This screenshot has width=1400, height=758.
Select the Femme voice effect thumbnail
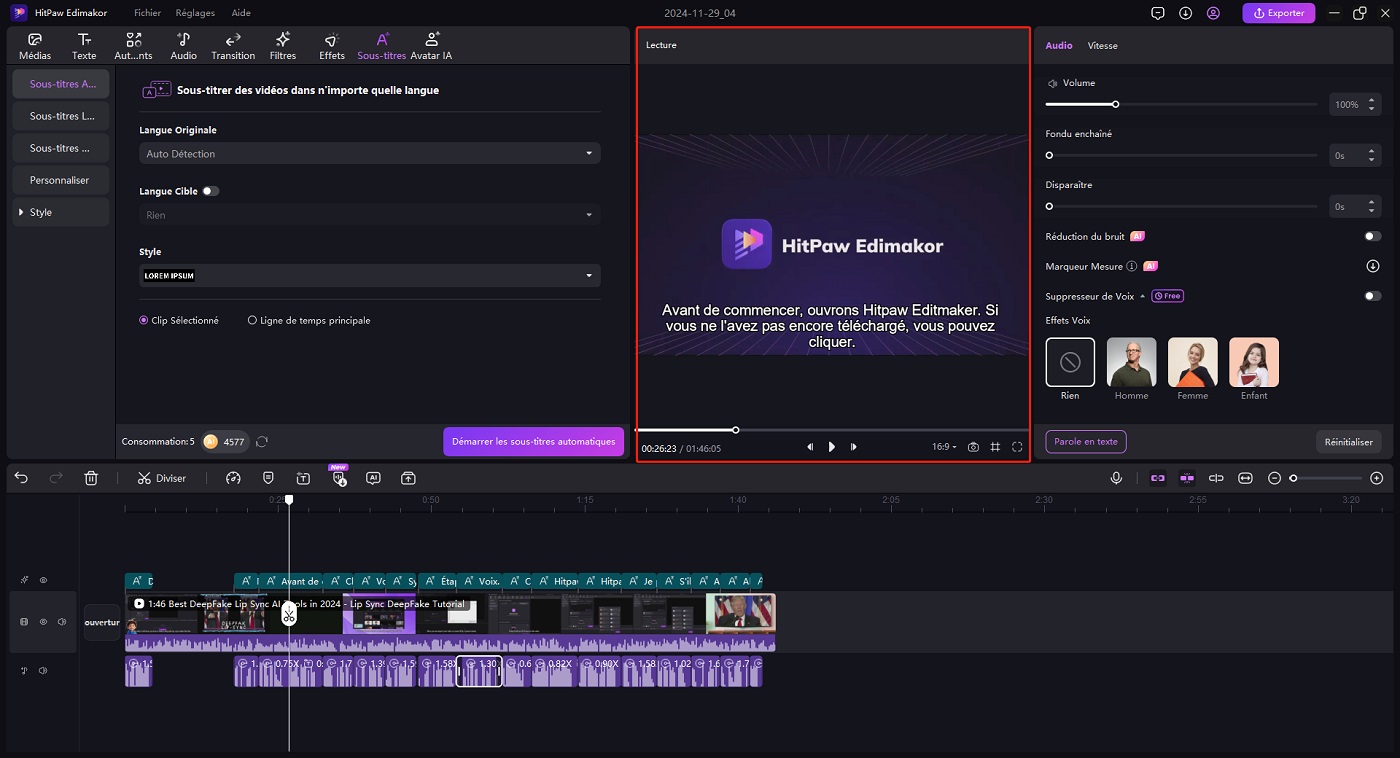coord(1192,362)
